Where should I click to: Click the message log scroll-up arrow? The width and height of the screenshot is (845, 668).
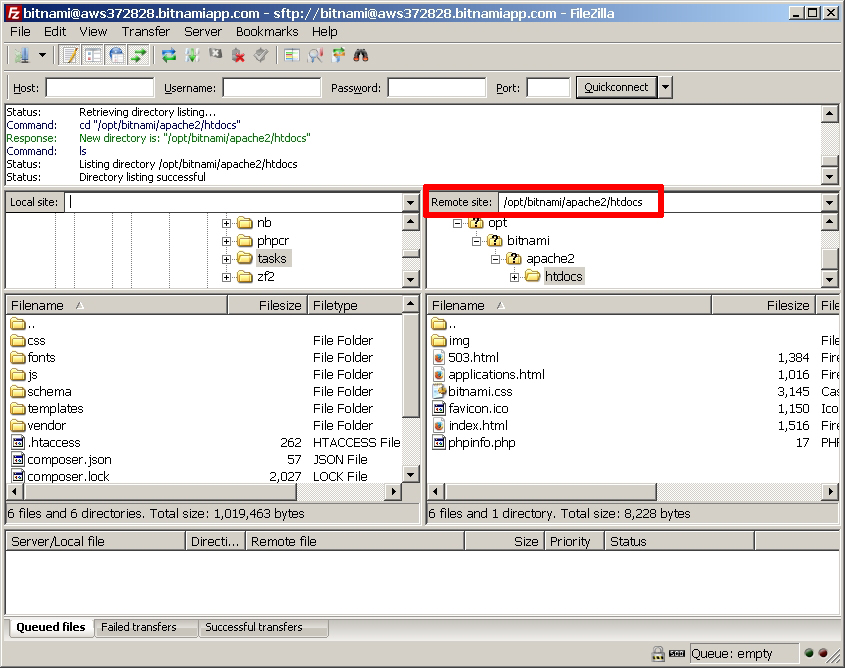click(829, 114)
